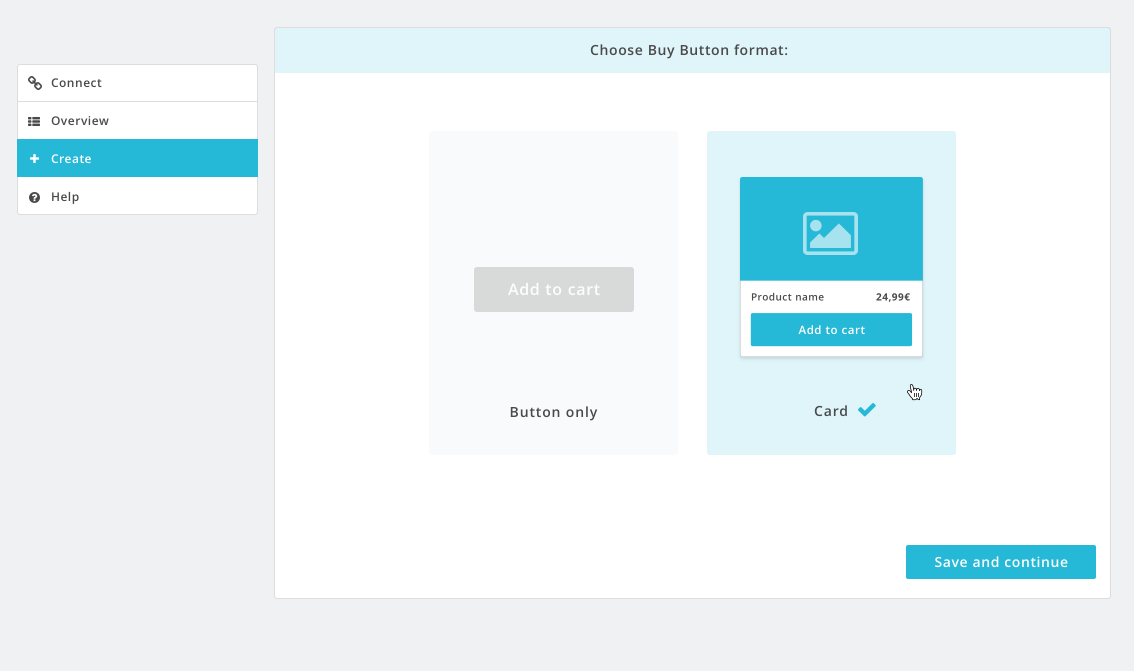Click the list icon beside Overview
Image resolution: width=1134 pixels, height=671 pixels.
pos(35,121)
